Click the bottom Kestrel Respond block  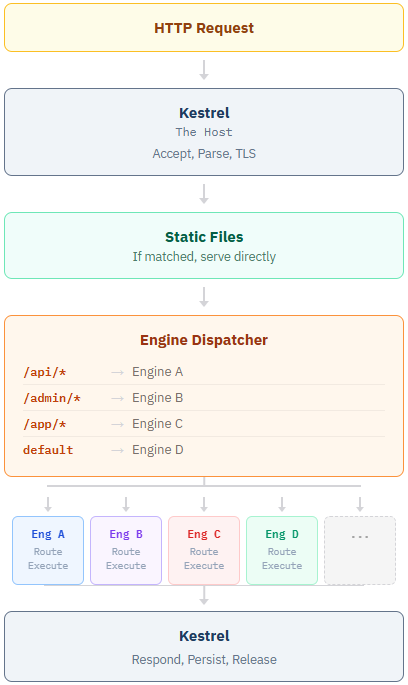pos(204,647)
